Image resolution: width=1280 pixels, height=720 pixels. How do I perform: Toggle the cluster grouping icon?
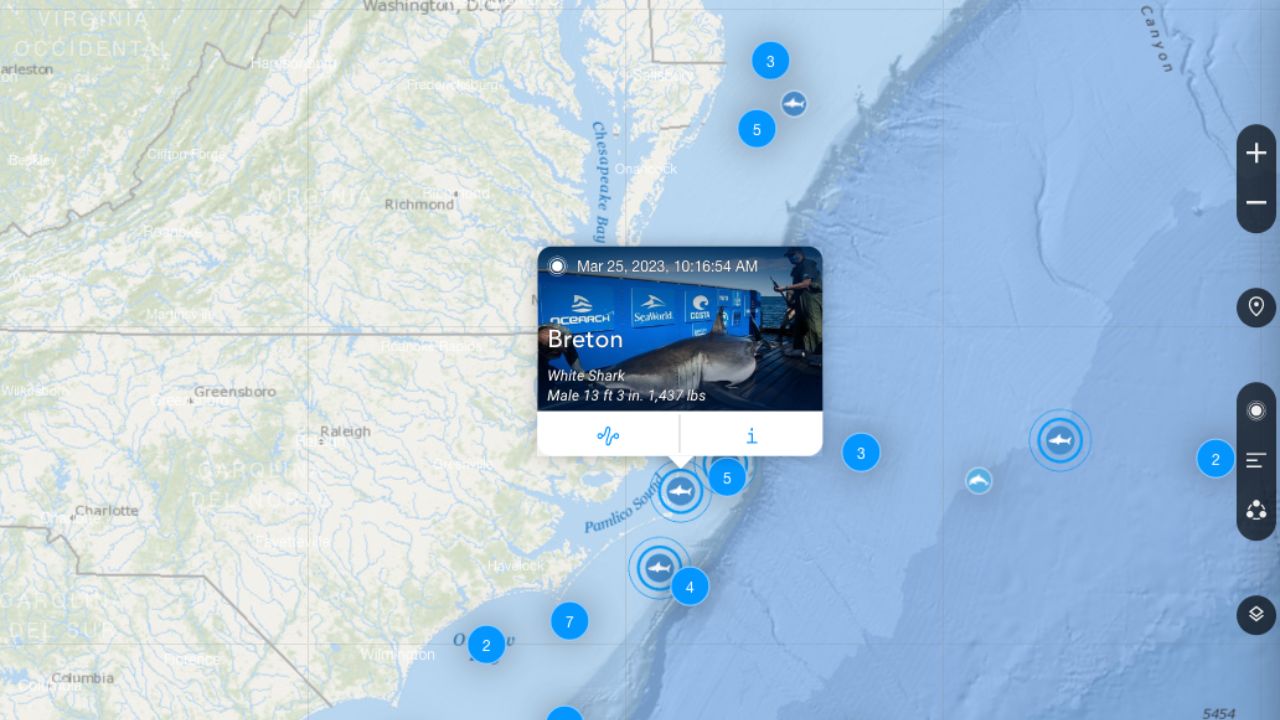1256,511
